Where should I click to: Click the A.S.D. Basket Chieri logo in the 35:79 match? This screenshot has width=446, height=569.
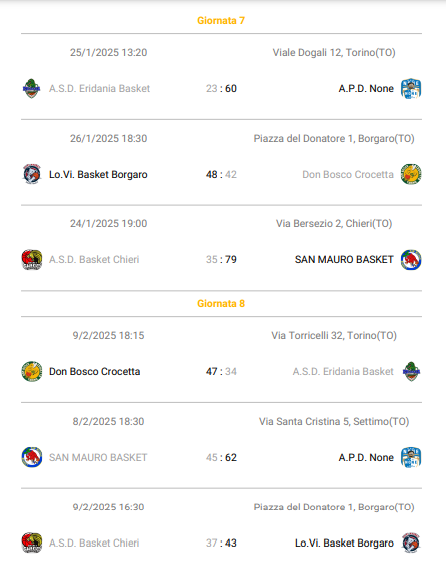click(x=32, y=259)
